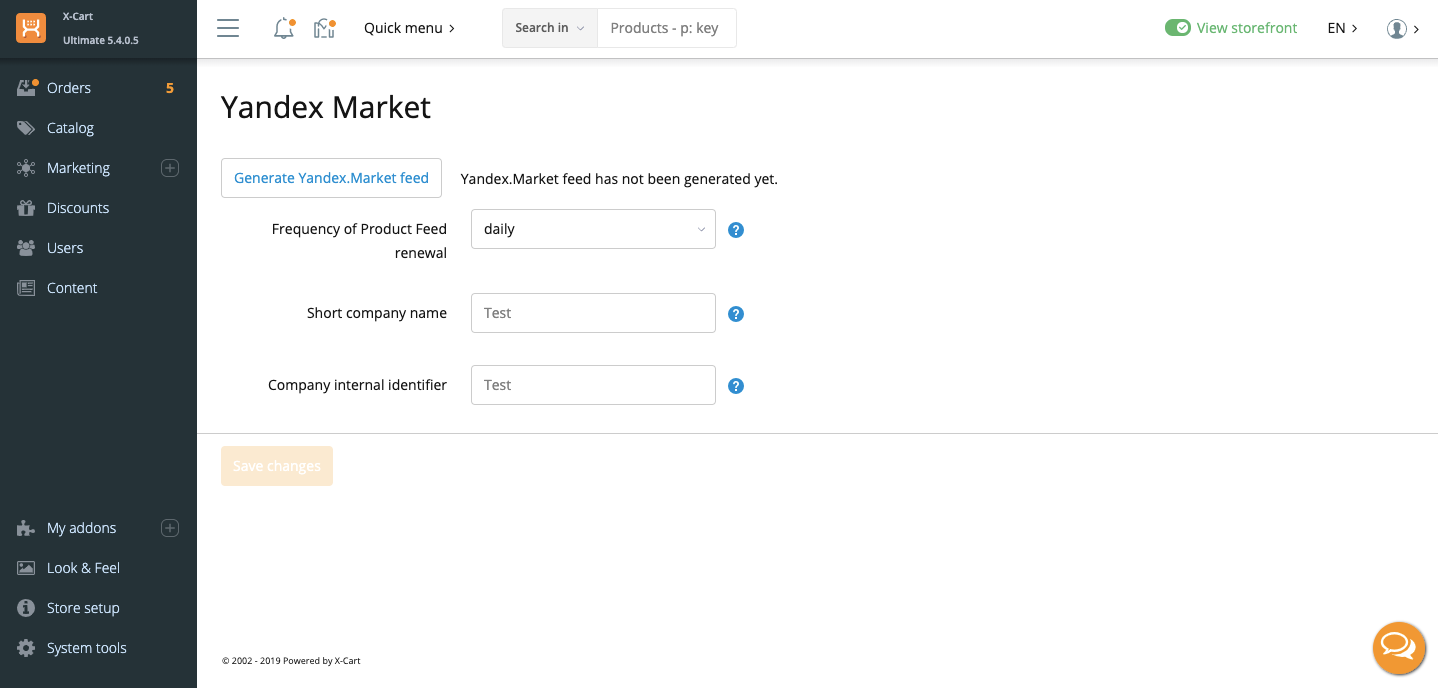
Task: Expand the Quick menu
Action: point(409,28)
